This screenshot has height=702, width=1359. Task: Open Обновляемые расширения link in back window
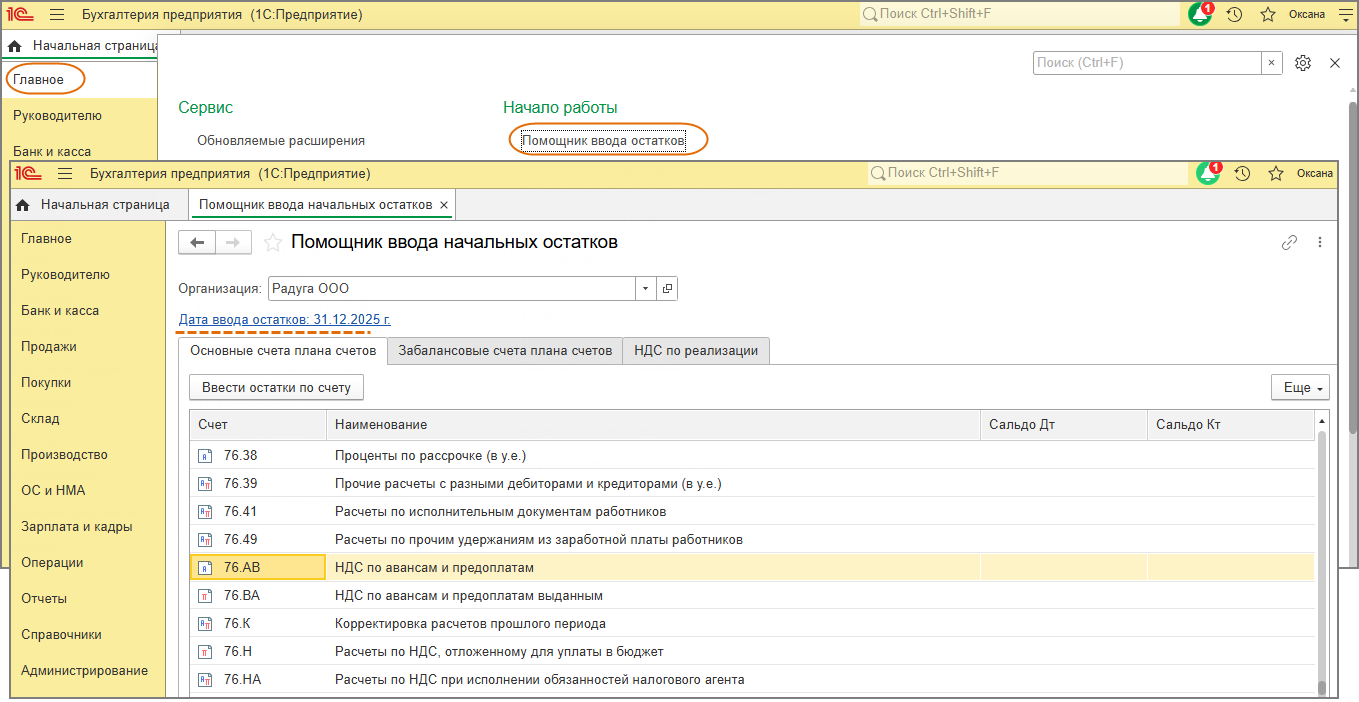281,141
